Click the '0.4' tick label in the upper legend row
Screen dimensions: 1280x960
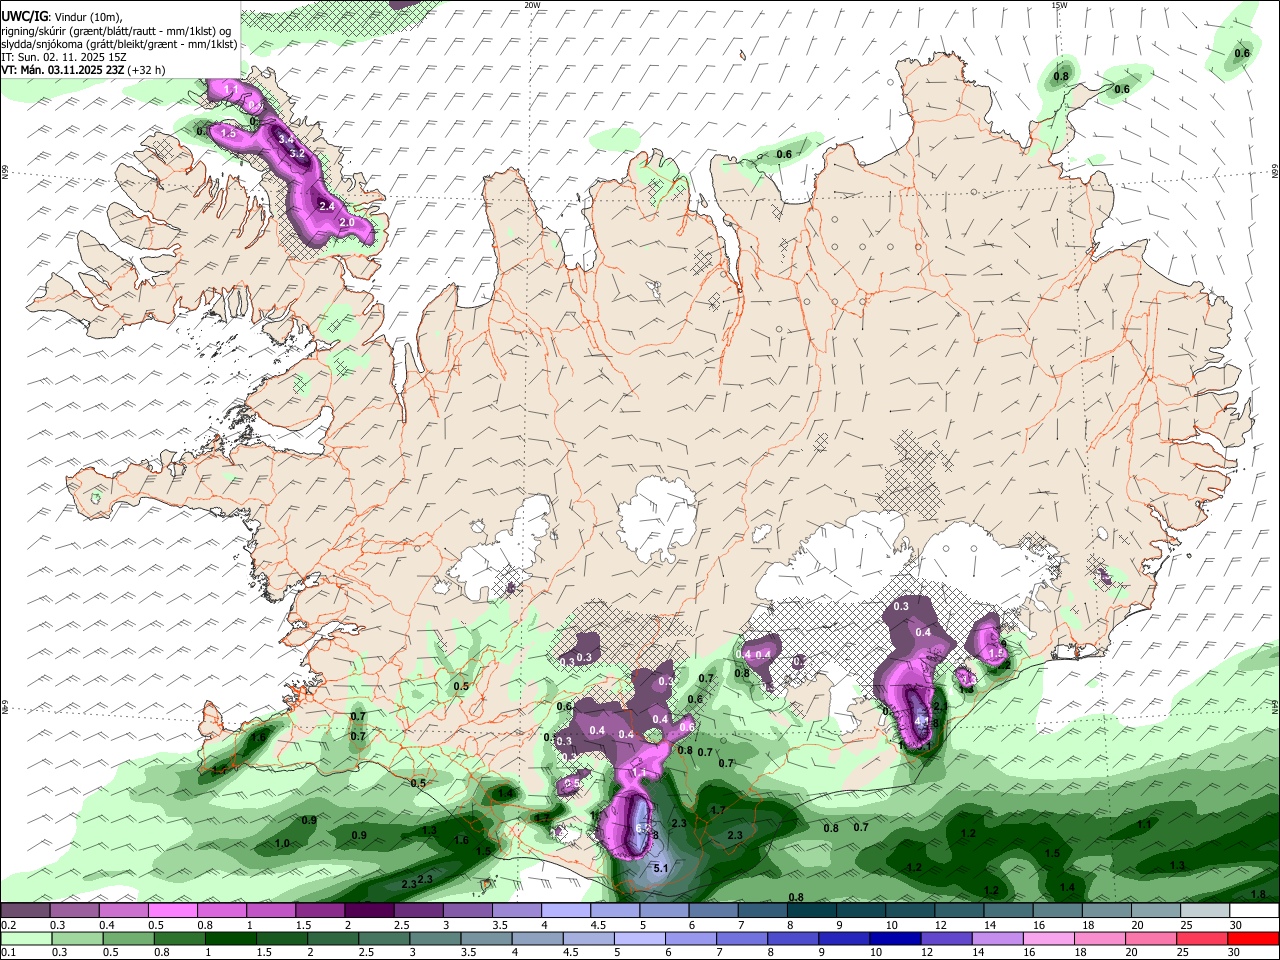[x=107, y=925]
